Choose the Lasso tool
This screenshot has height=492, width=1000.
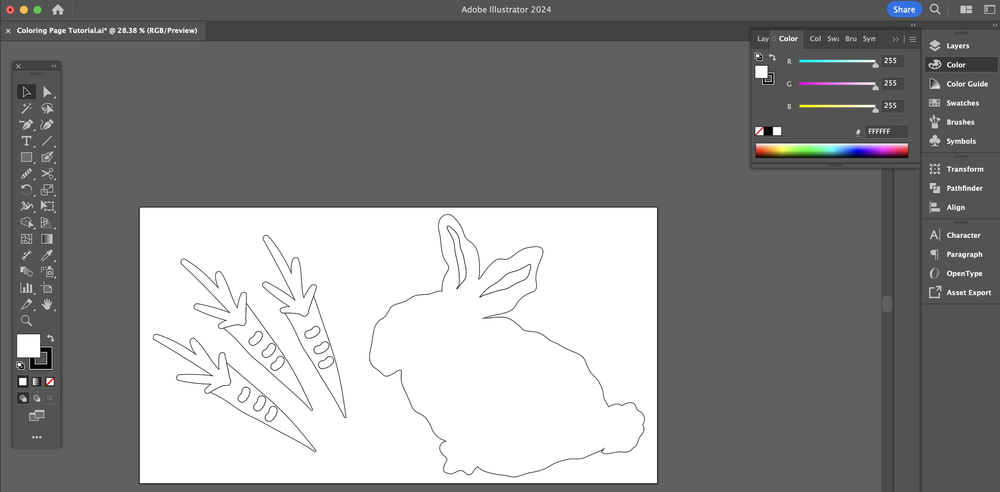coord(47,108)
